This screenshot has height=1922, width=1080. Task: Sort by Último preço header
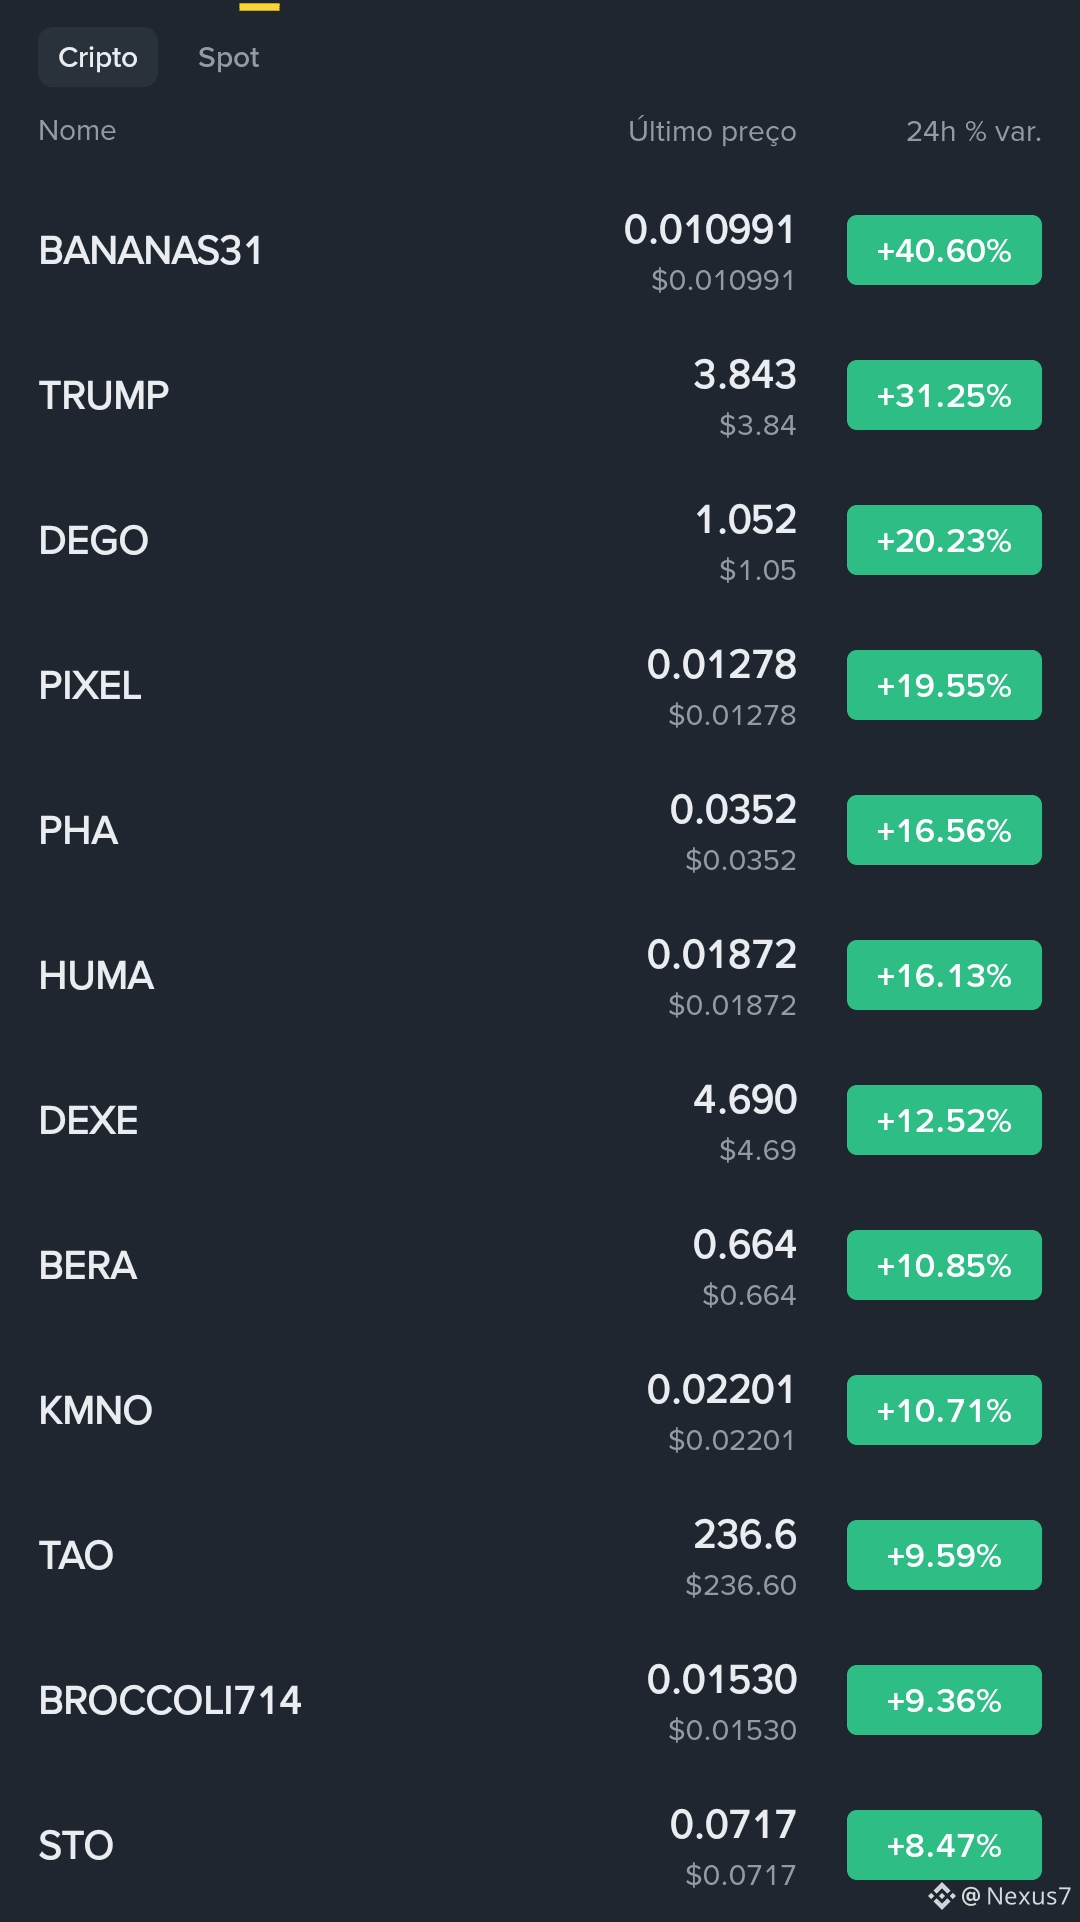tap(712, 131)
